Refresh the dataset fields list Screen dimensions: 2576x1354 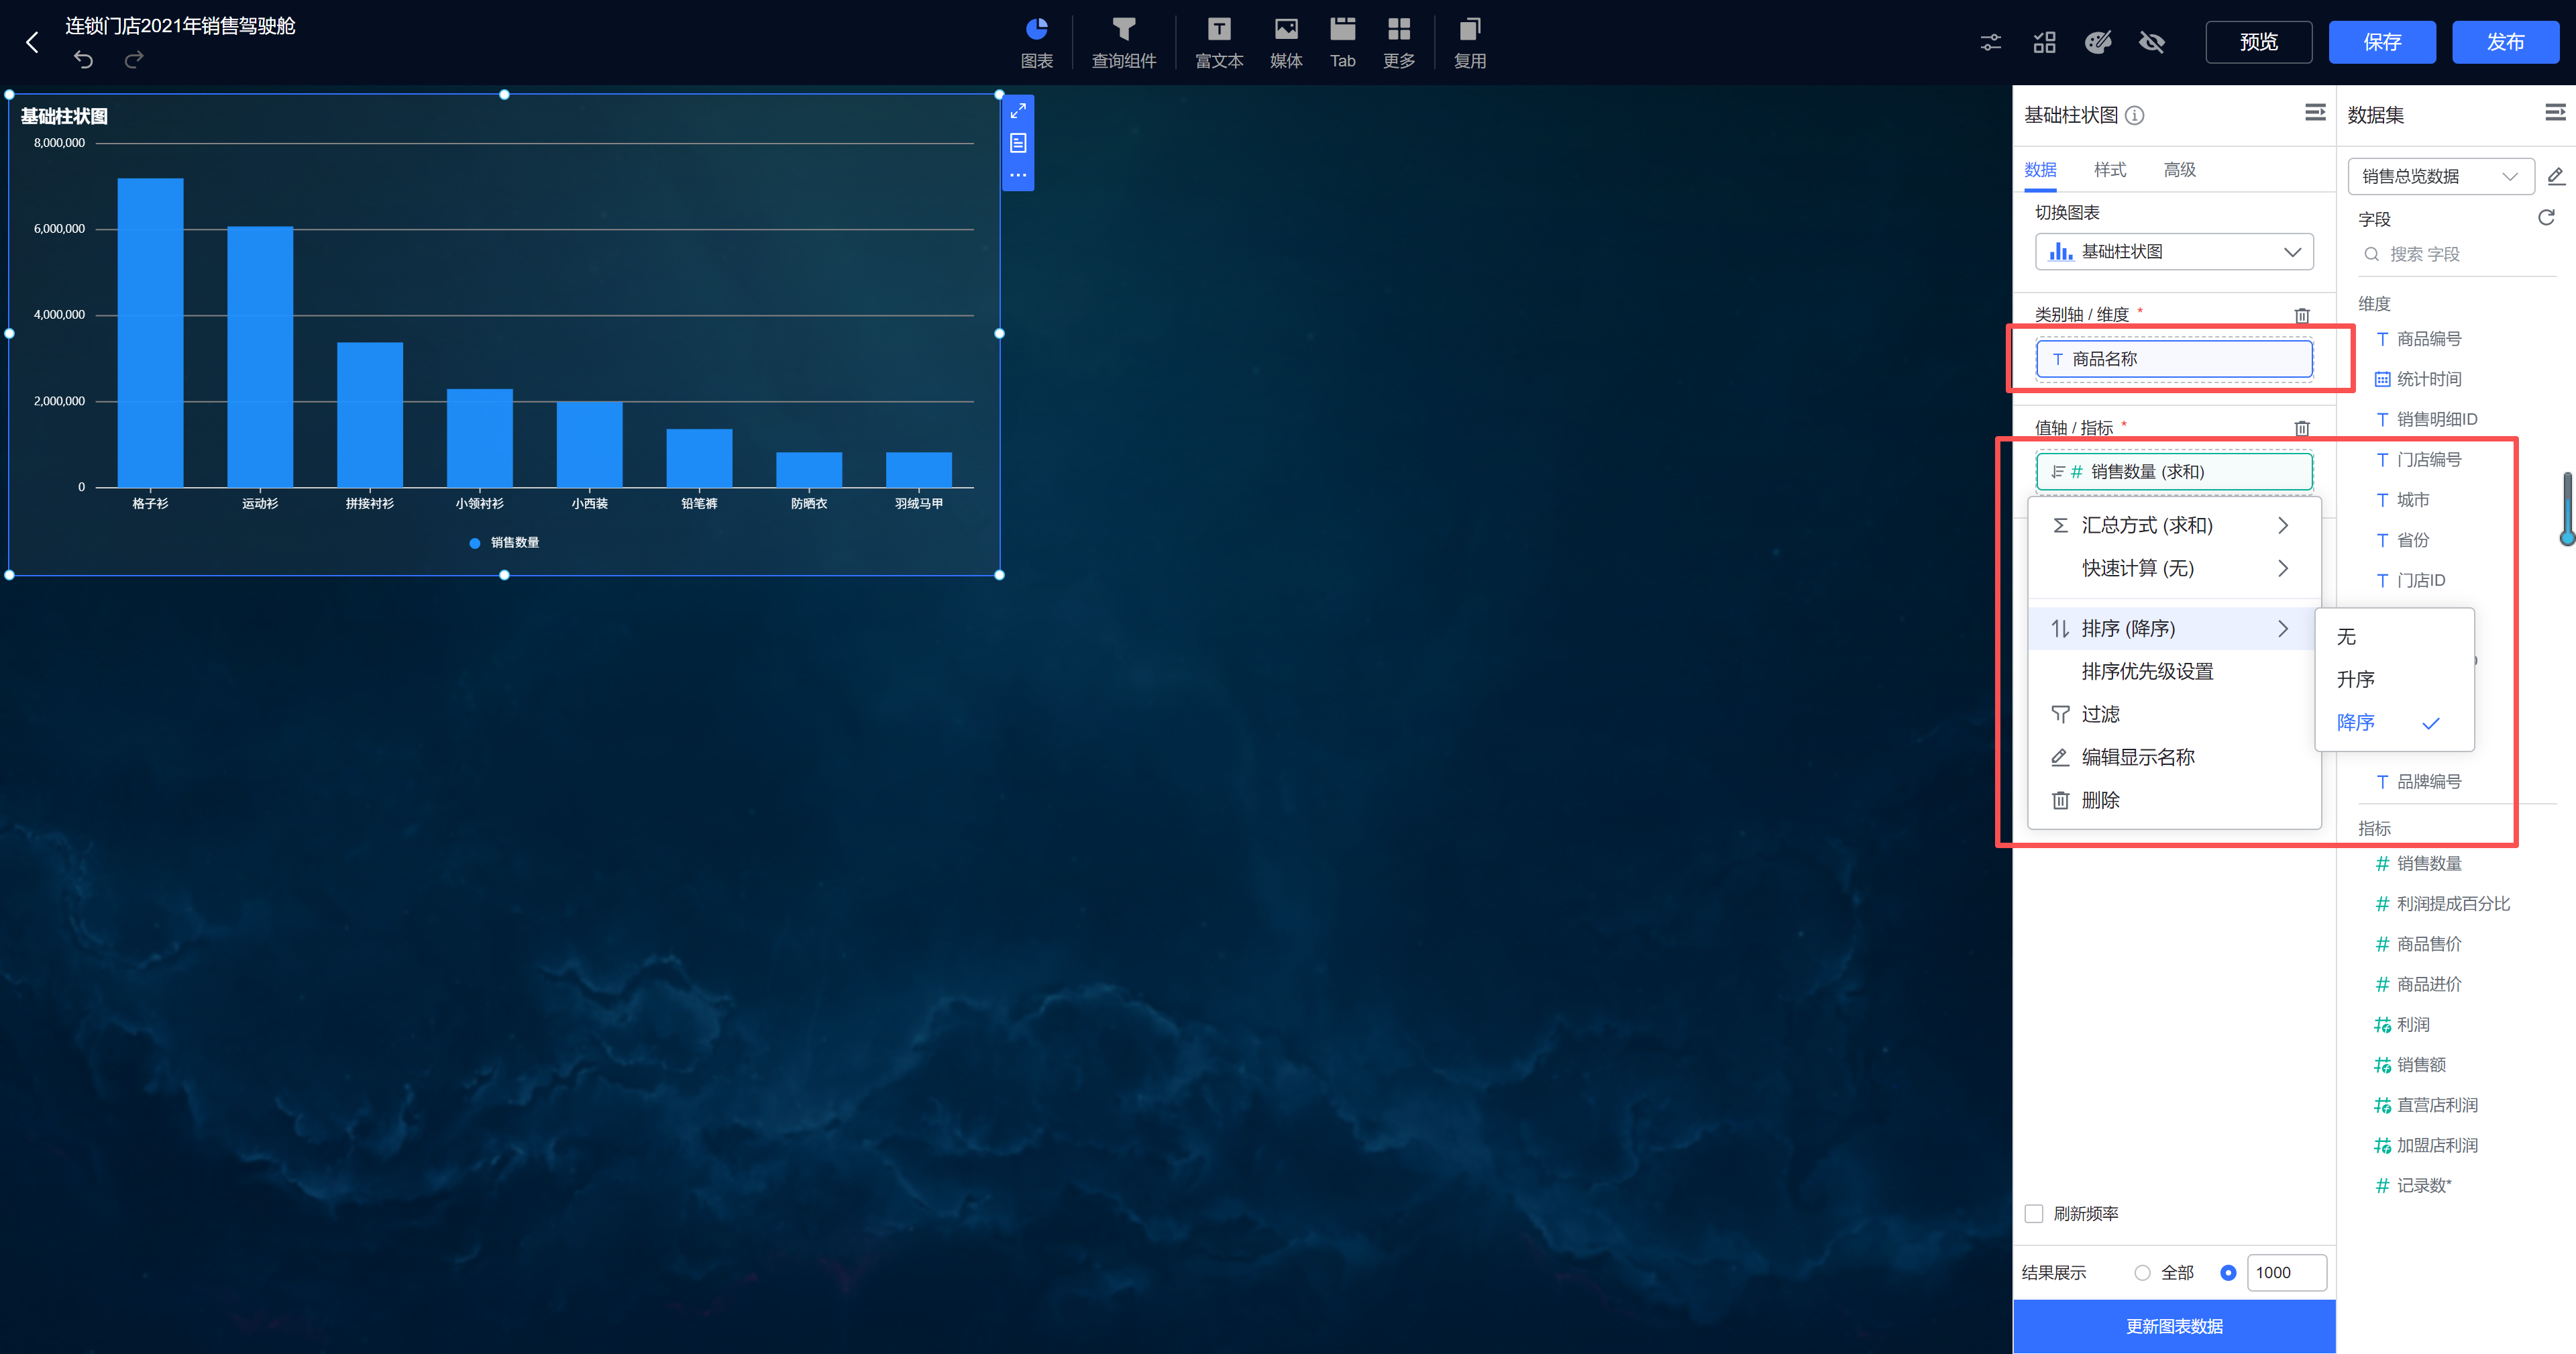[2546, 218]
